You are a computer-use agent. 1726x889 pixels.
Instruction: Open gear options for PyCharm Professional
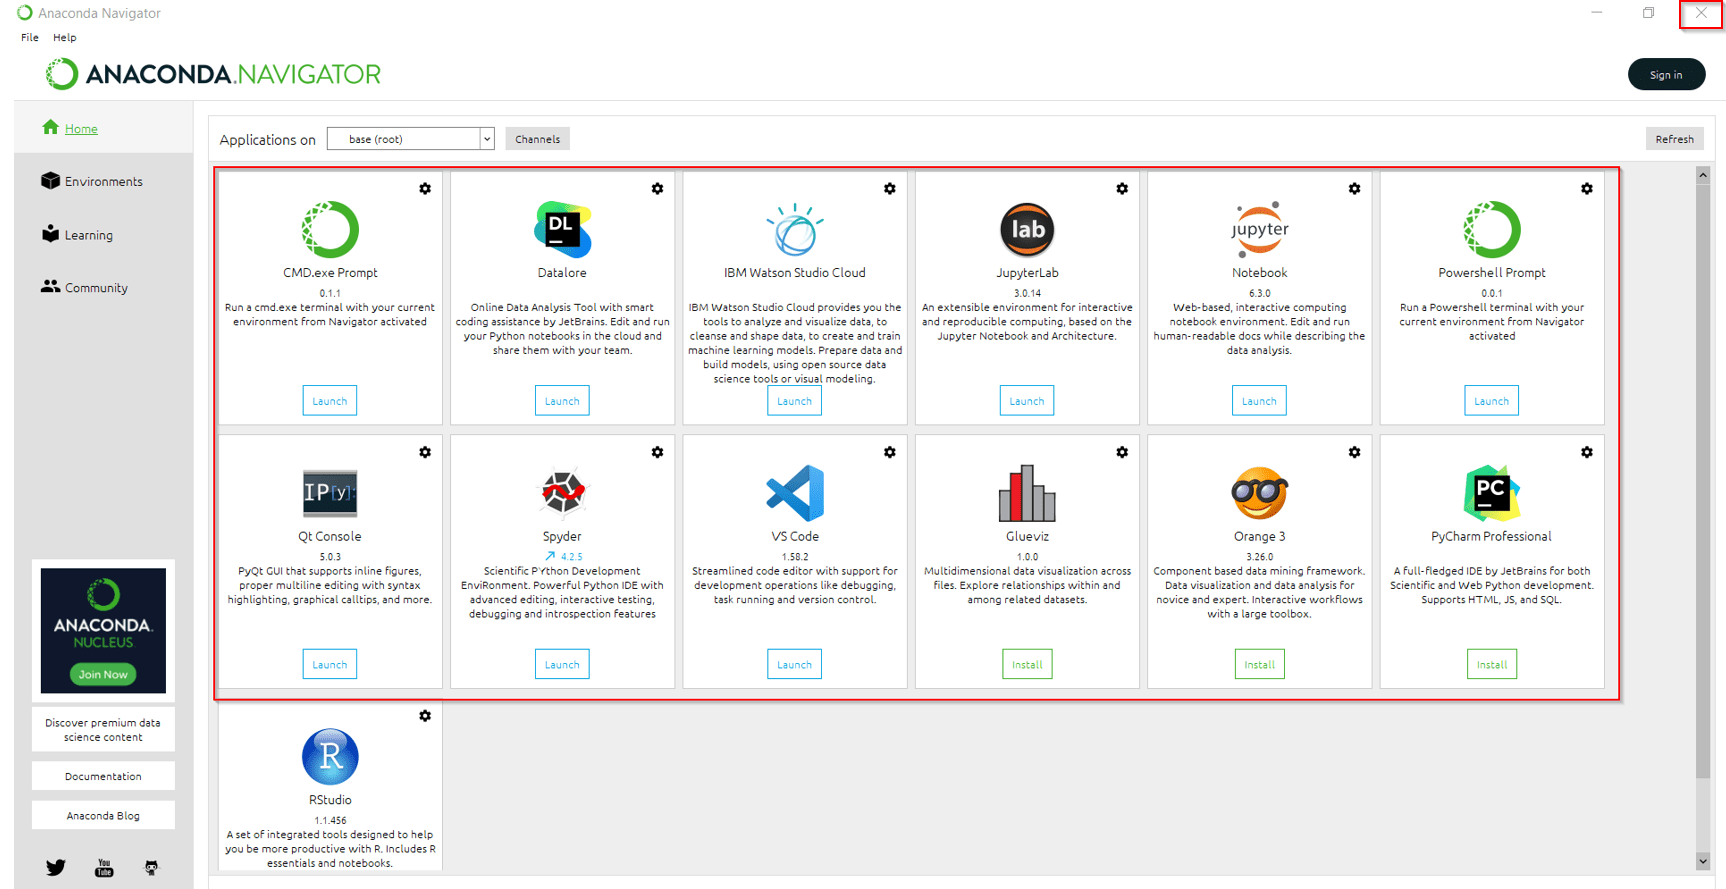(x=1586, y=453)
